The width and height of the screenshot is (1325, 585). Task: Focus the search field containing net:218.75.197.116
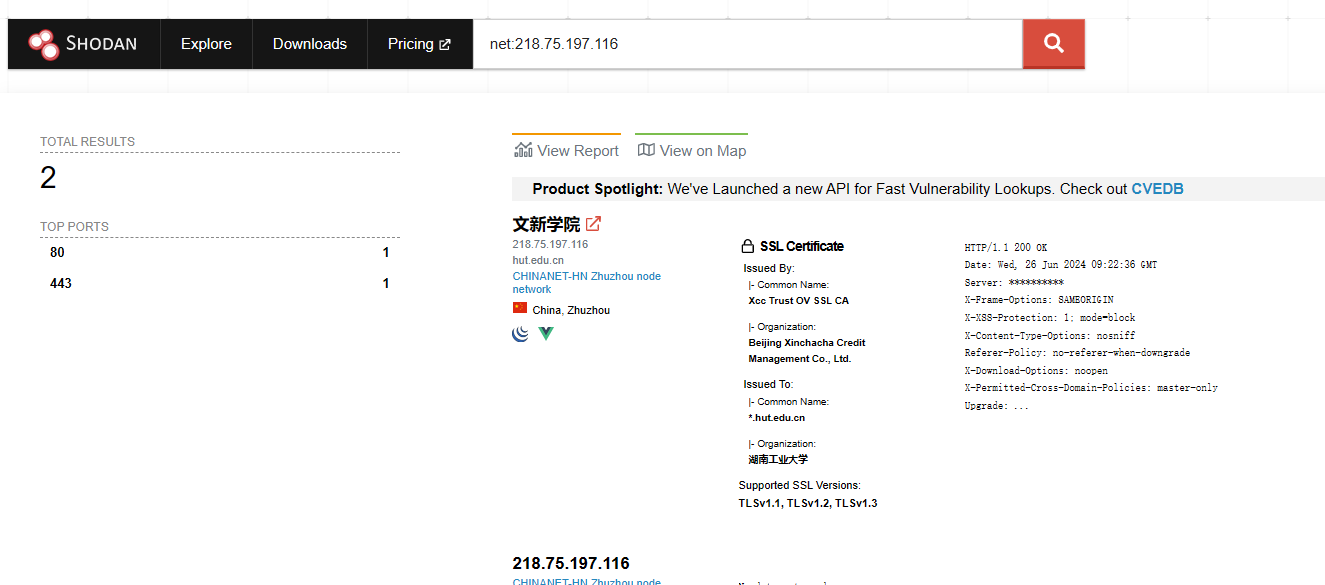tap(746, 44)
